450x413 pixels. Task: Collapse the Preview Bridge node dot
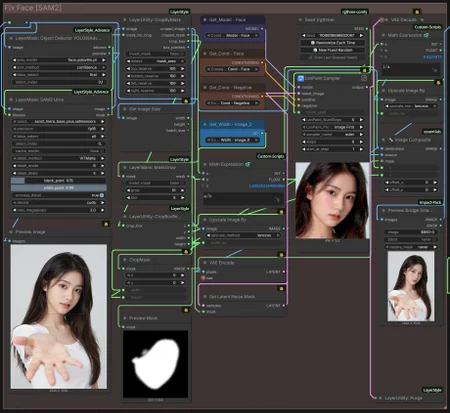click(x=384, y=210)
